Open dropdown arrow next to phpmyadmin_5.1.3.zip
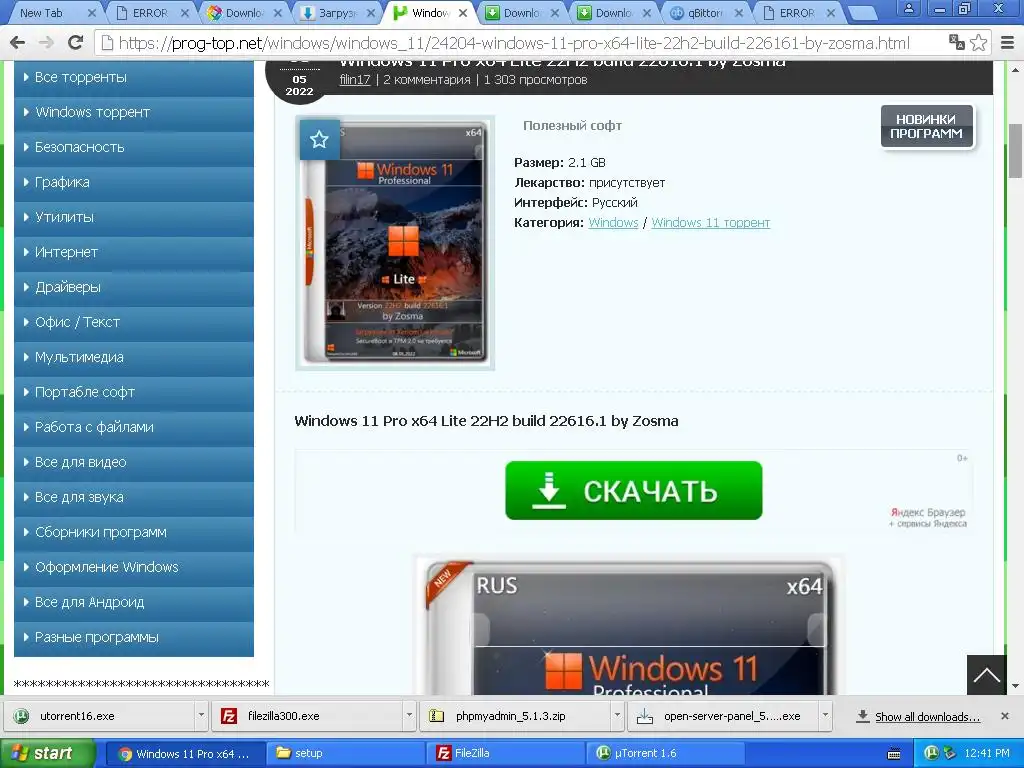 coord(617,716)
